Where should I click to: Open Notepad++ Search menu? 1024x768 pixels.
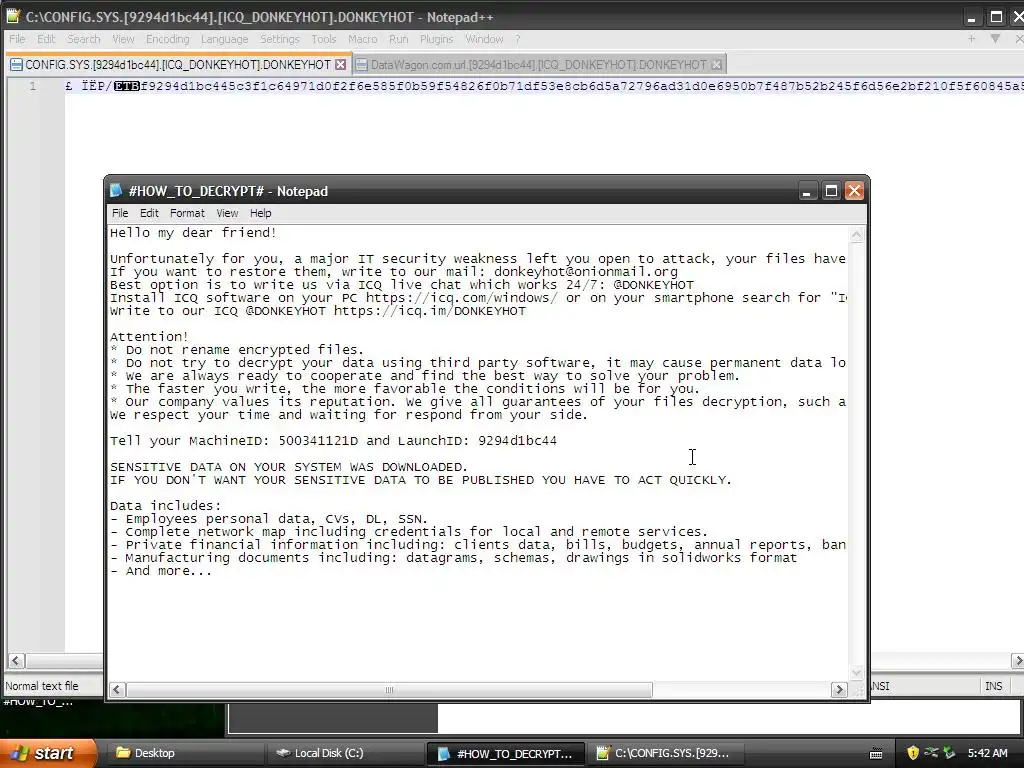[x=84, y=39]
